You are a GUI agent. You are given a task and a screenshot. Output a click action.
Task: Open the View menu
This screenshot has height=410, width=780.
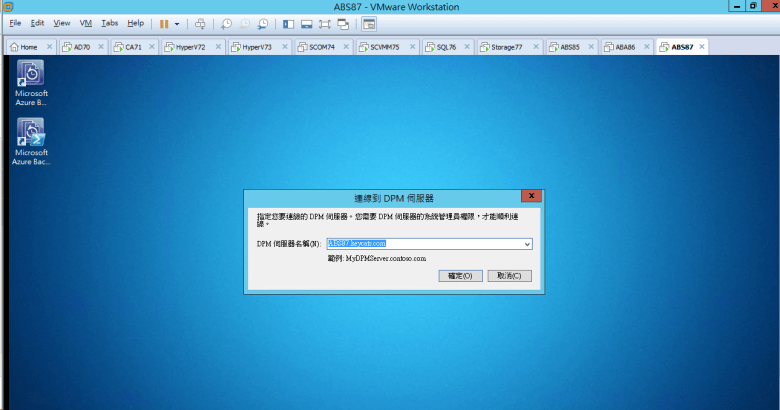pos(62,22)
